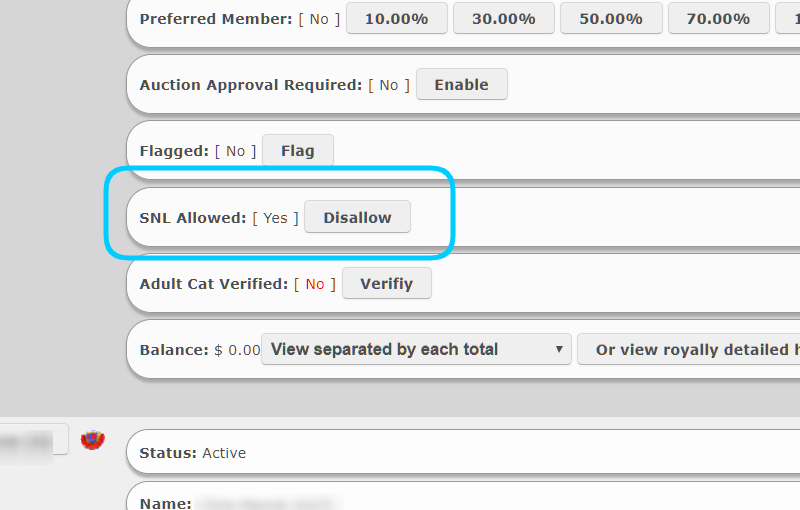The height and width of the screenshot is (510, 800).
Task: Enable Auction Approval Required
Action: (462, 84)
